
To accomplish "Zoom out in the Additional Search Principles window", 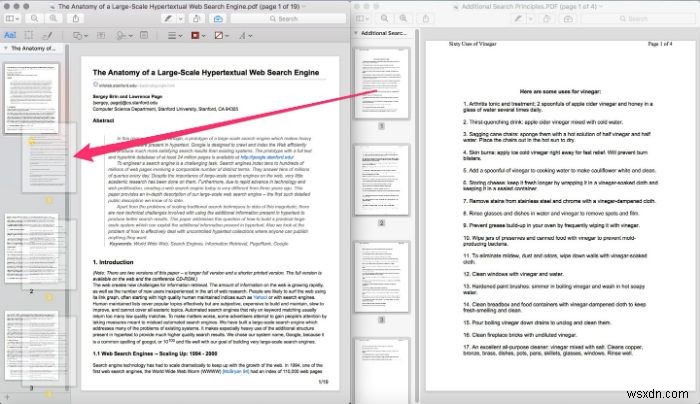I will 384,18.
